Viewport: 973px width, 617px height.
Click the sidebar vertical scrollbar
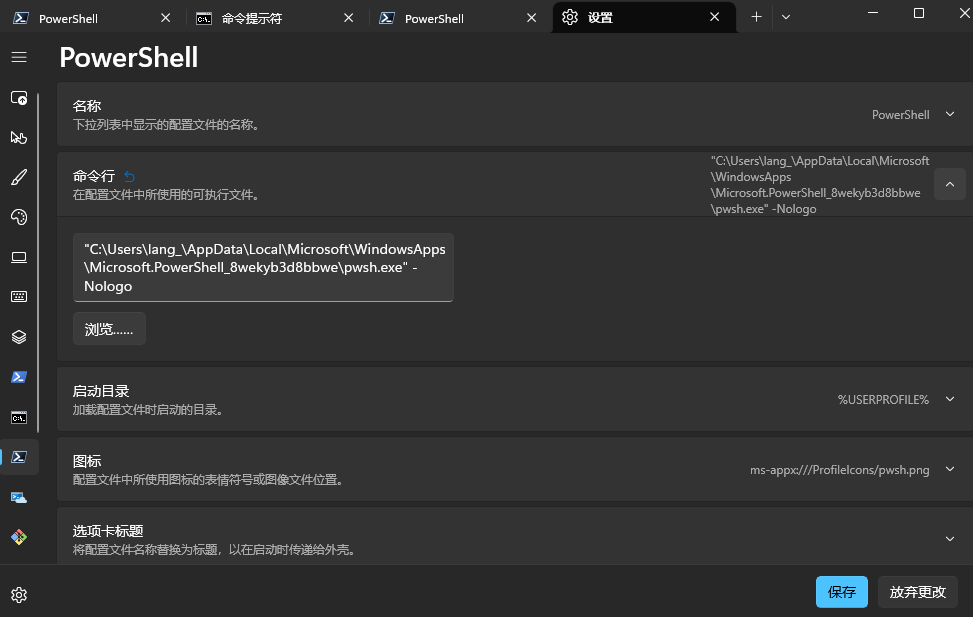click(38, 263)
